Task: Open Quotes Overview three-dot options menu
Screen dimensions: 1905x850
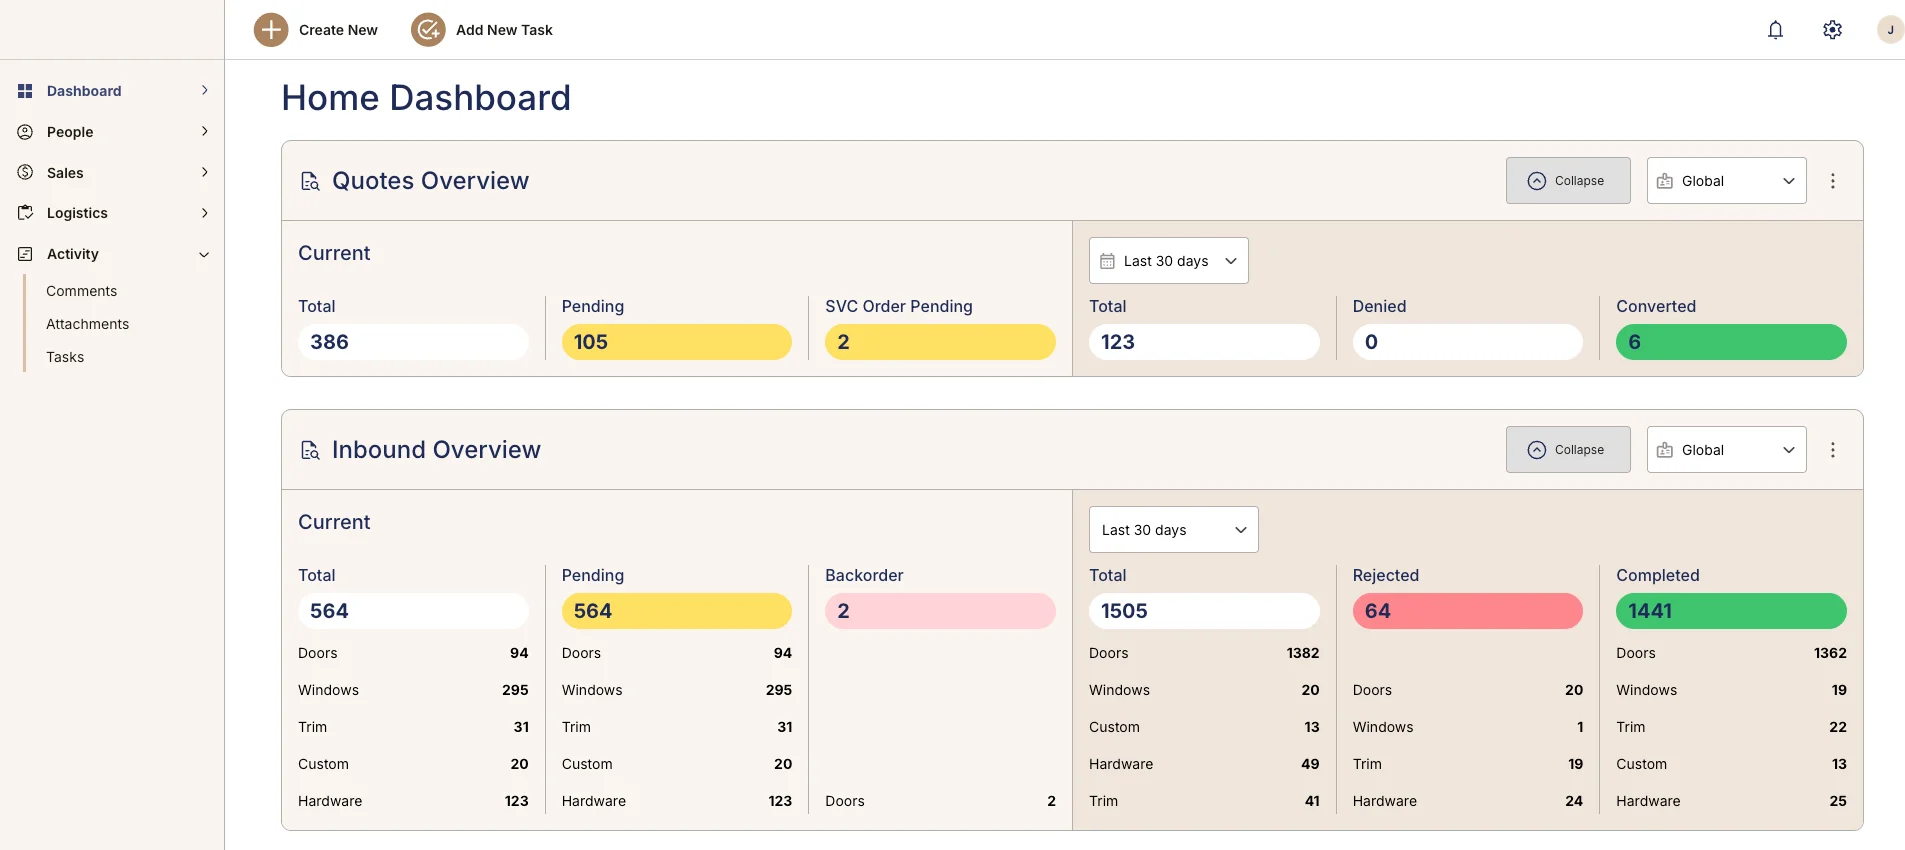Action: (1832, 181)
